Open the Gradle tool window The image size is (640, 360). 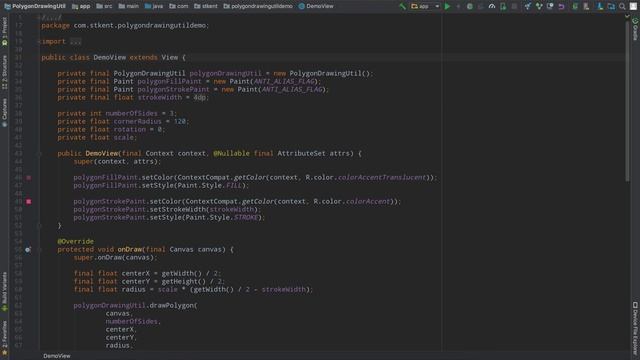635,29
